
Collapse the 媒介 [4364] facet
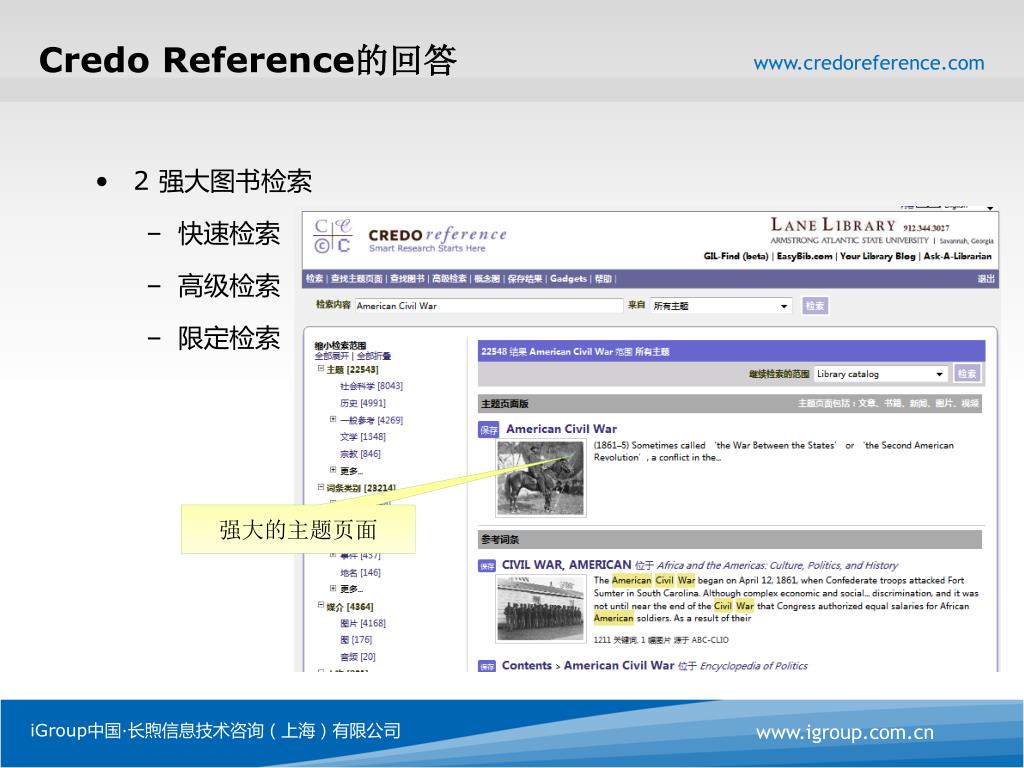[x=321, y=606]
